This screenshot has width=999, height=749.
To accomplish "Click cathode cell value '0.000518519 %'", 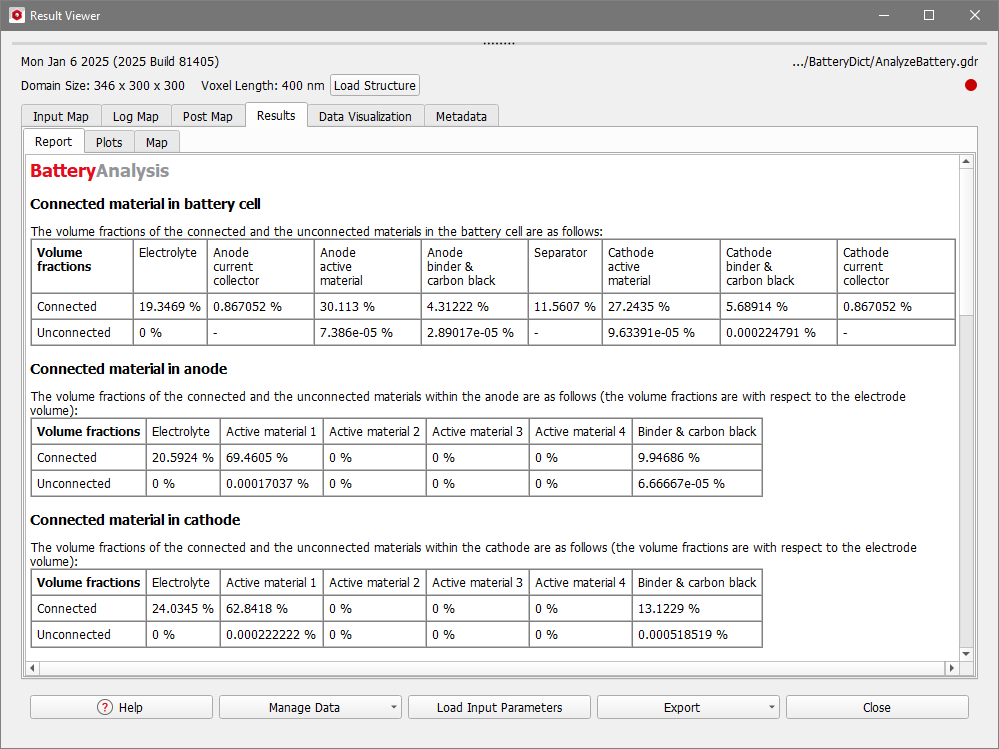I will (x=682, y=634).
